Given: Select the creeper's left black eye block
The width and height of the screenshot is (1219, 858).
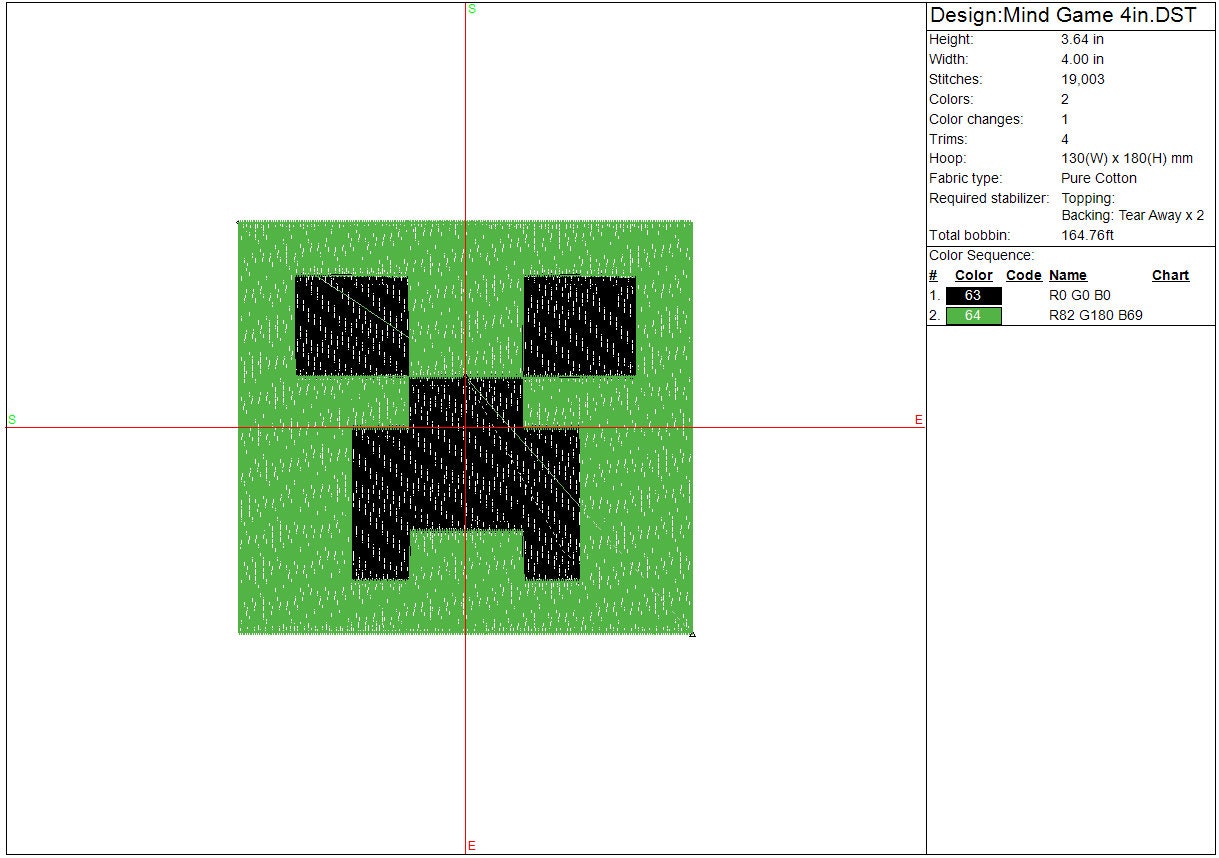Looking at the screenshot, I should point(351,326).
